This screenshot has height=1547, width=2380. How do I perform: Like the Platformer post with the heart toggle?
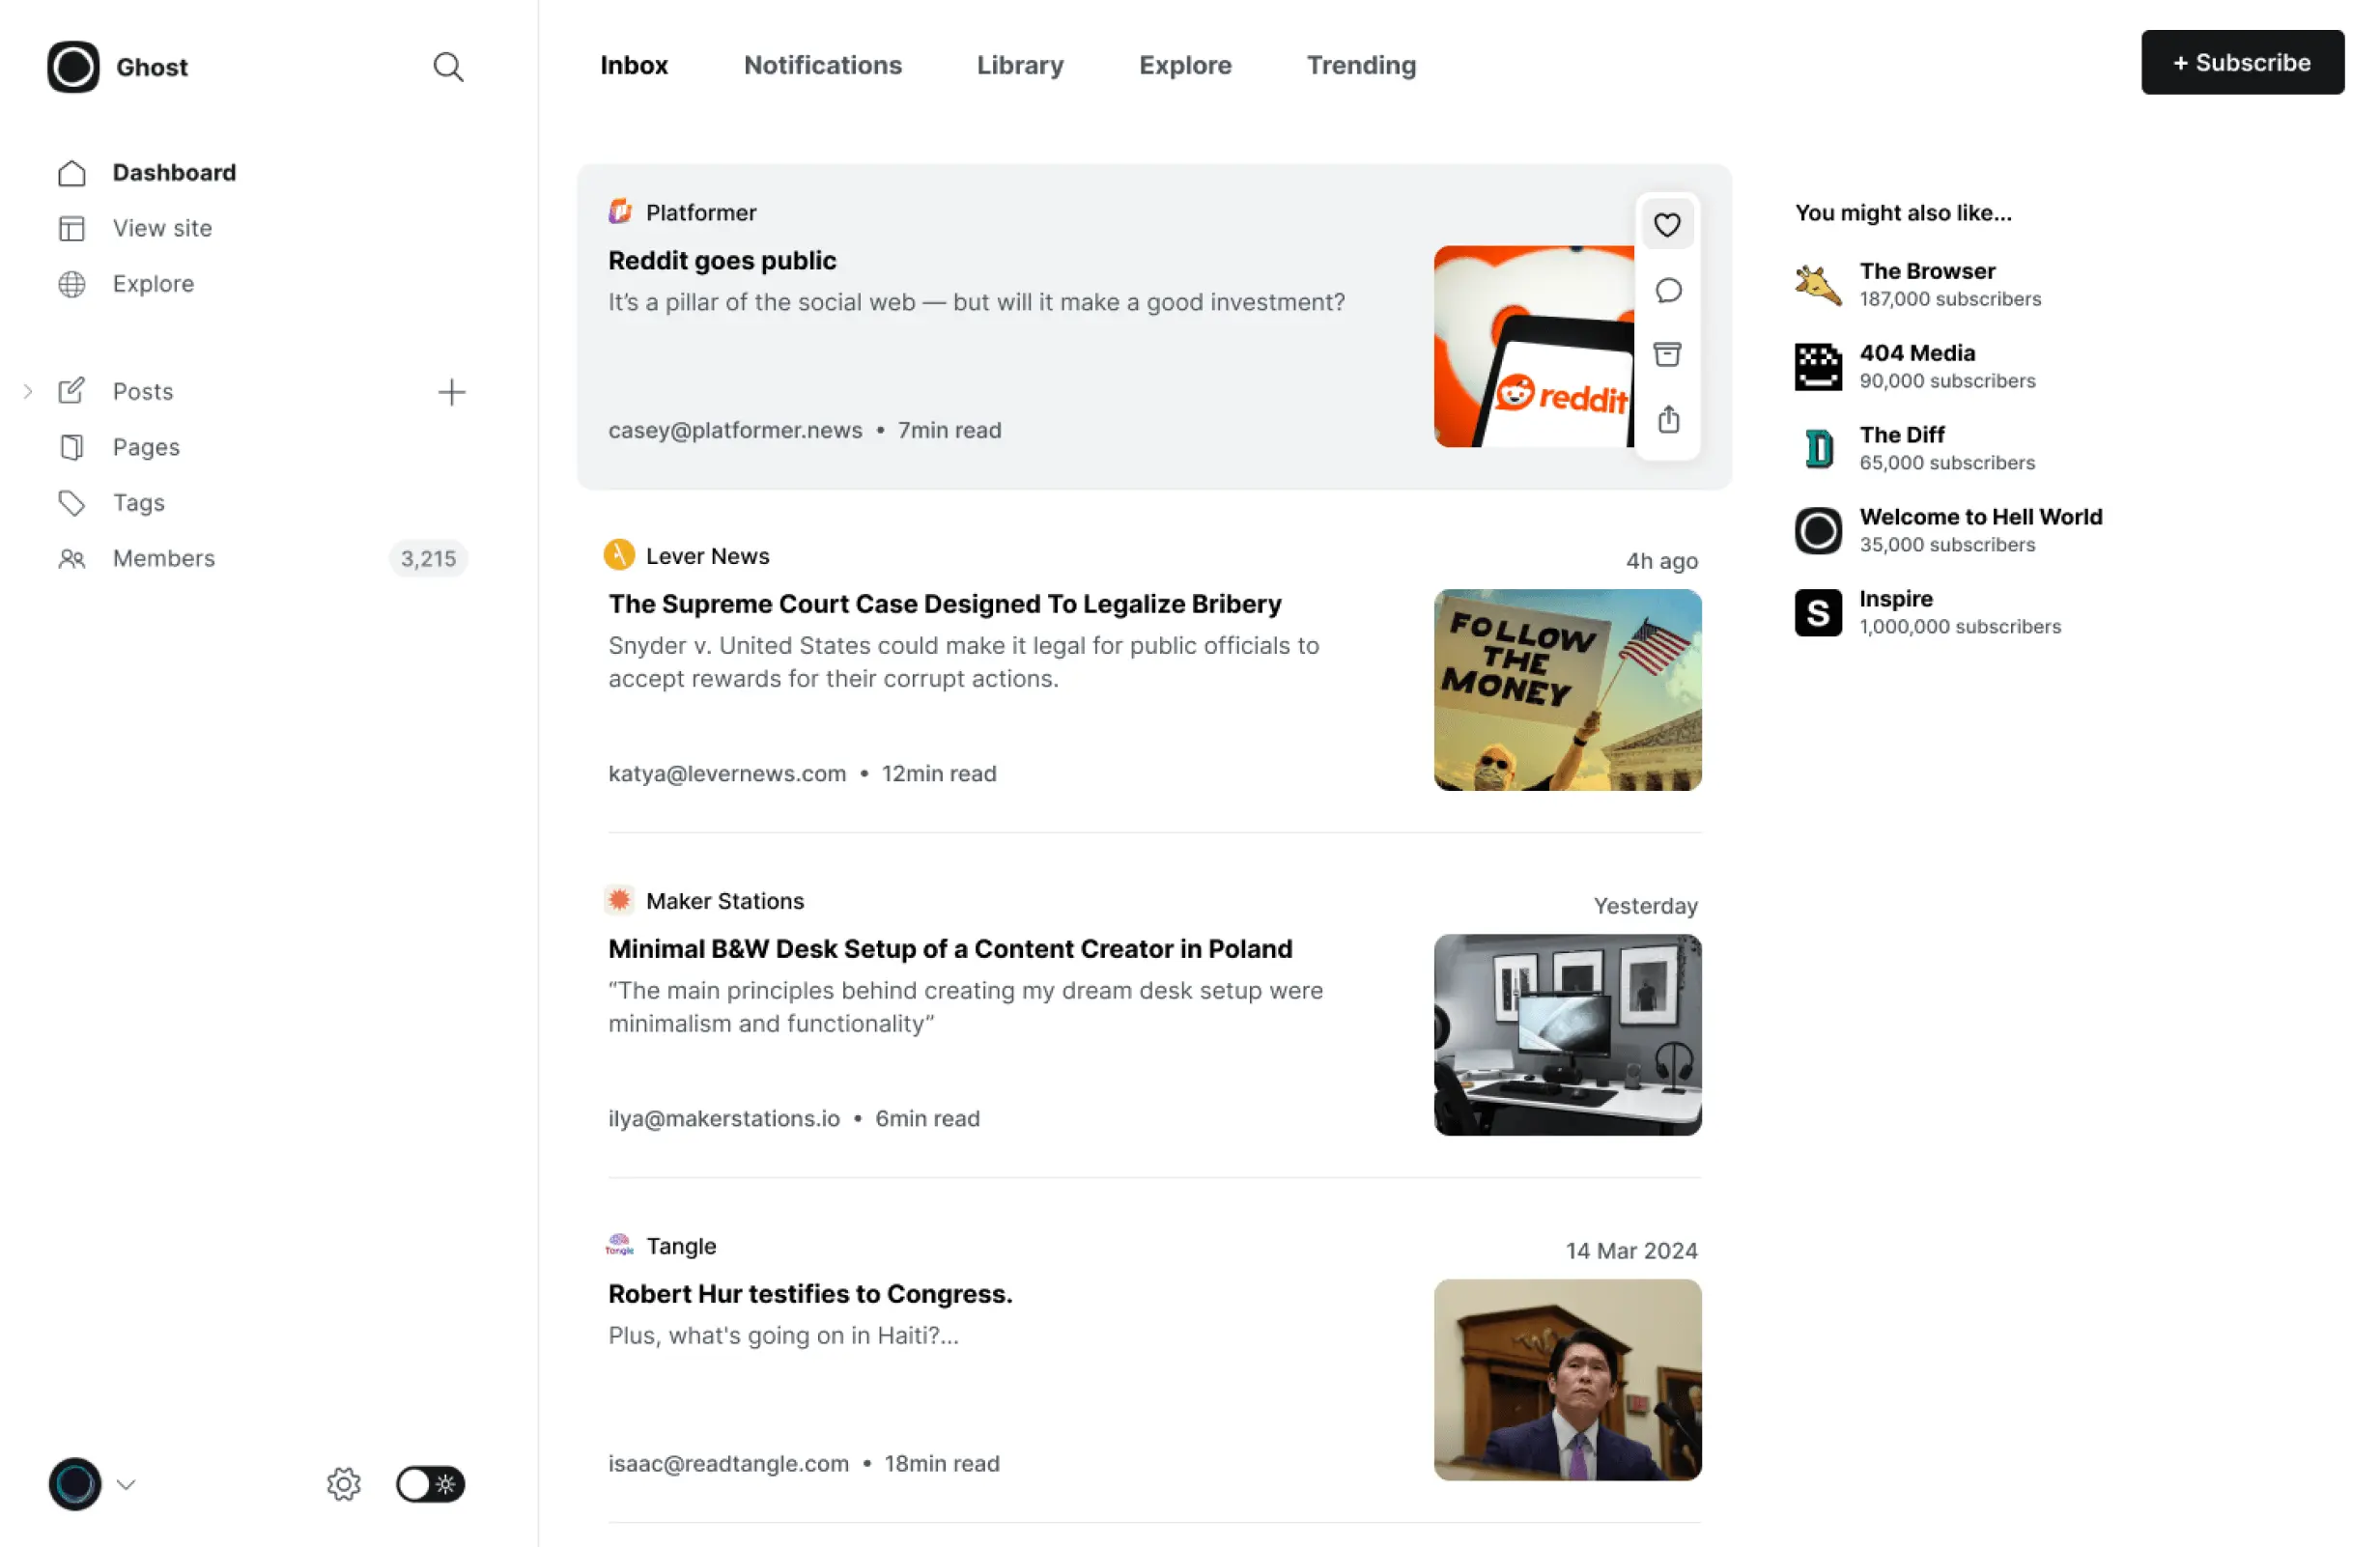1667,225
